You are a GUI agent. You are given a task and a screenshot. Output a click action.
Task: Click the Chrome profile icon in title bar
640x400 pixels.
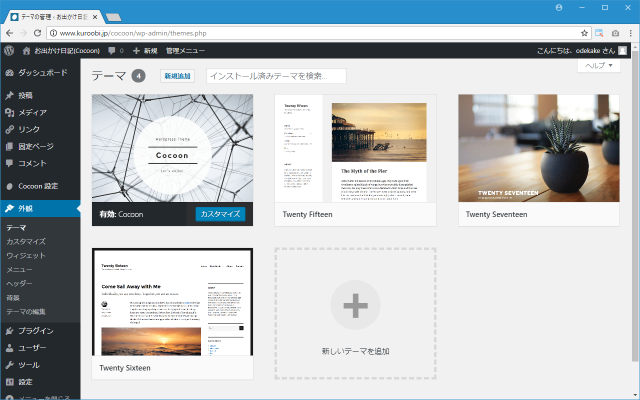(x=559, y=7)
